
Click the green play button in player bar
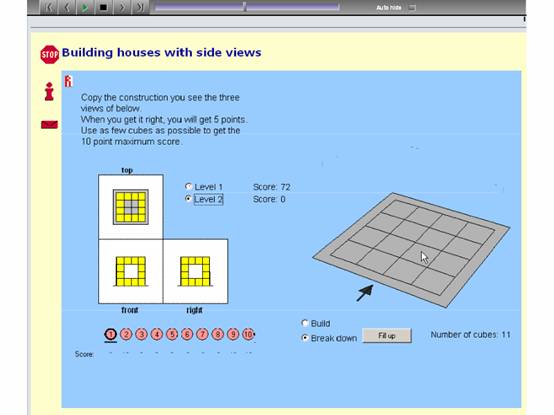[85, 7]
